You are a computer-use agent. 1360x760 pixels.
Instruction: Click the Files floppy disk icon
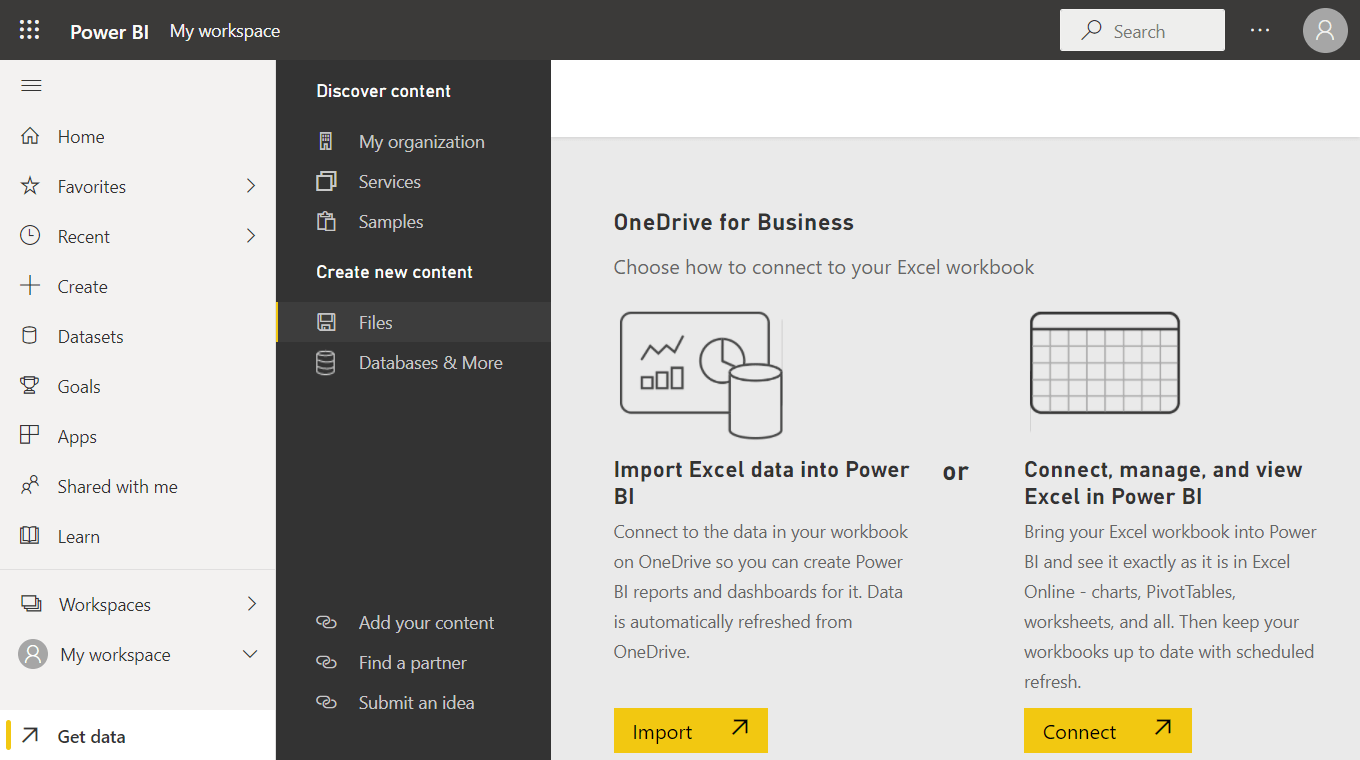(326, 322)
